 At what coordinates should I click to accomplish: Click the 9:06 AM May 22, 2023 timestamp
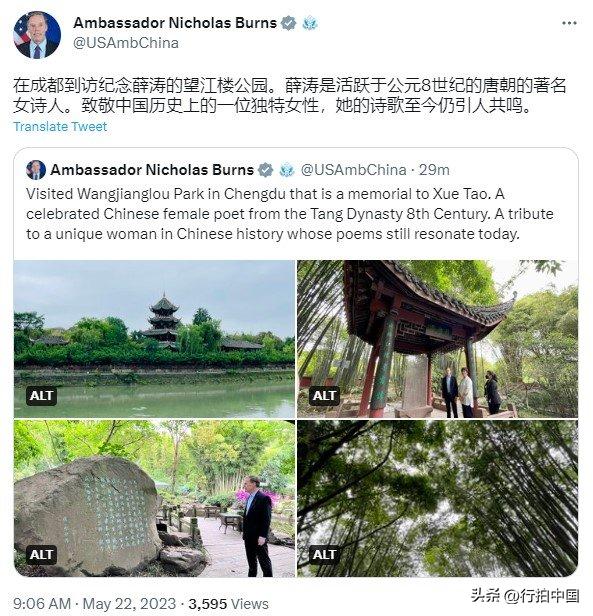click(94, 603)
